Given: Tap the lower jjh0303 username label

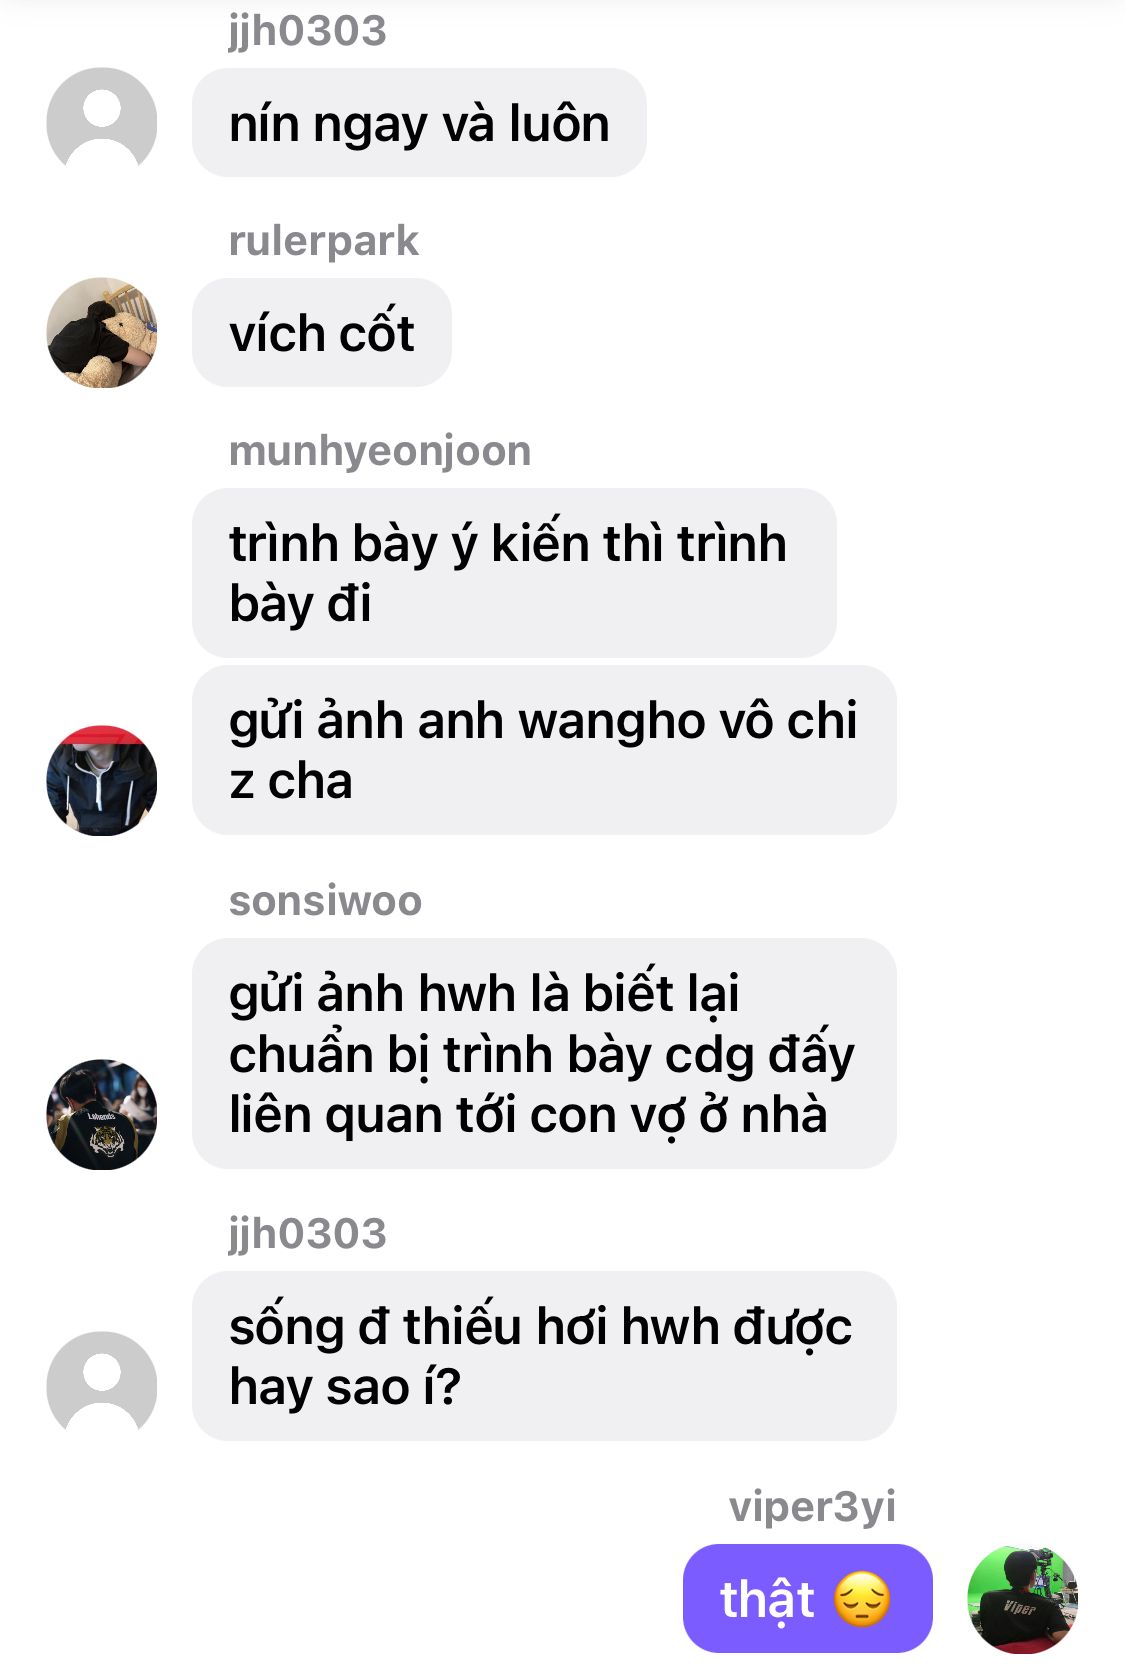Looking at the screenshot, I should pos(308,1234).
